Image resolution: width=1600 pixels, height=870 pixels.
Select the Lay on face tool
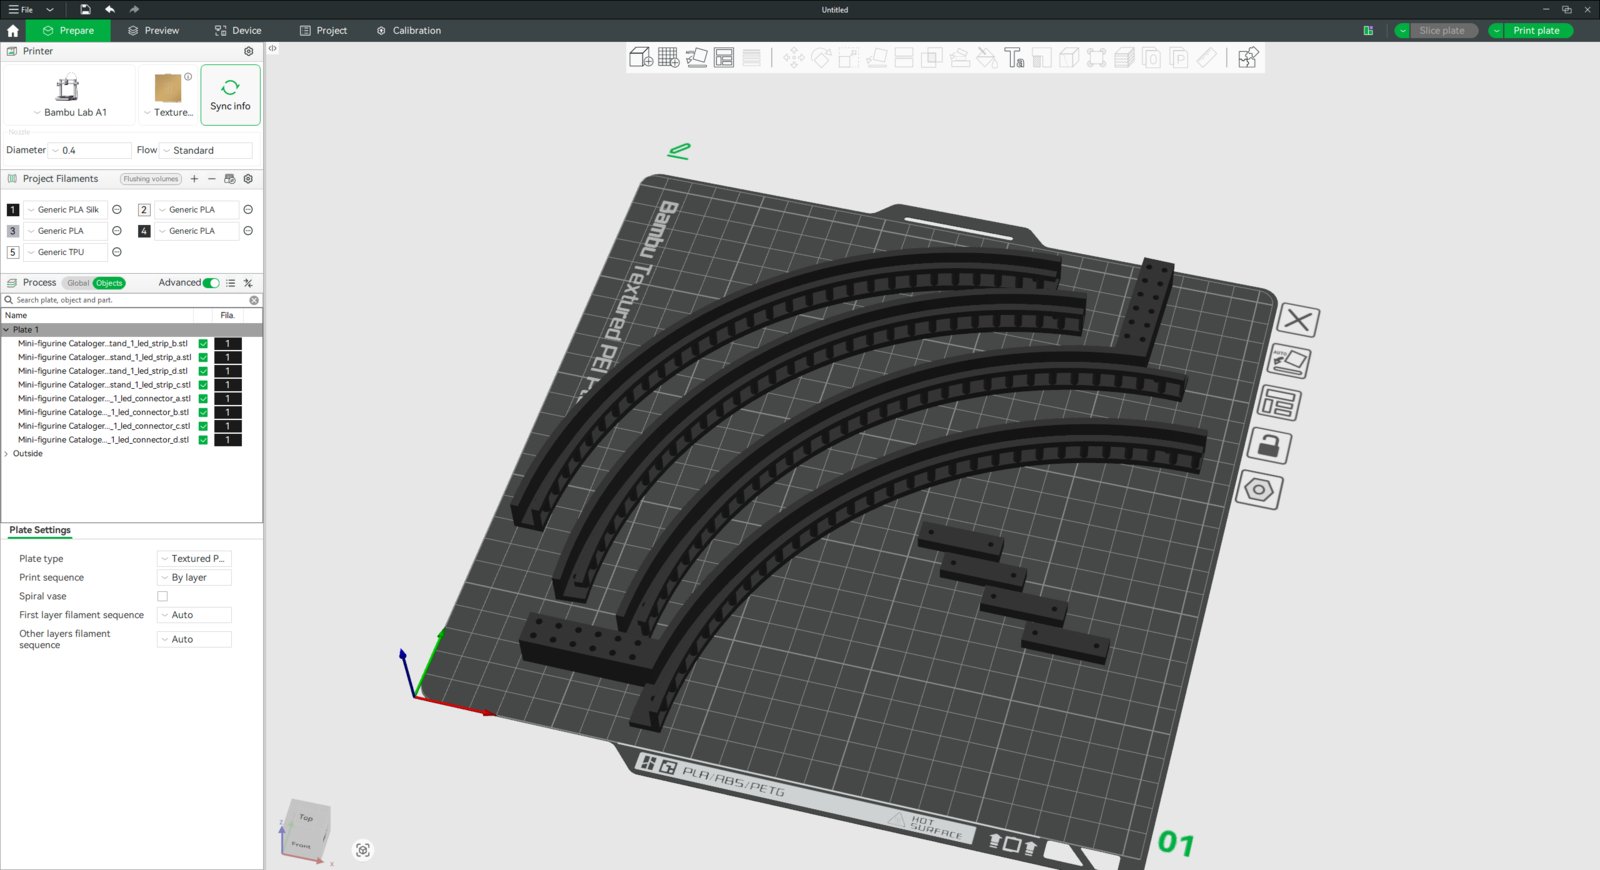pyautogui.click(x=877, y=58)
